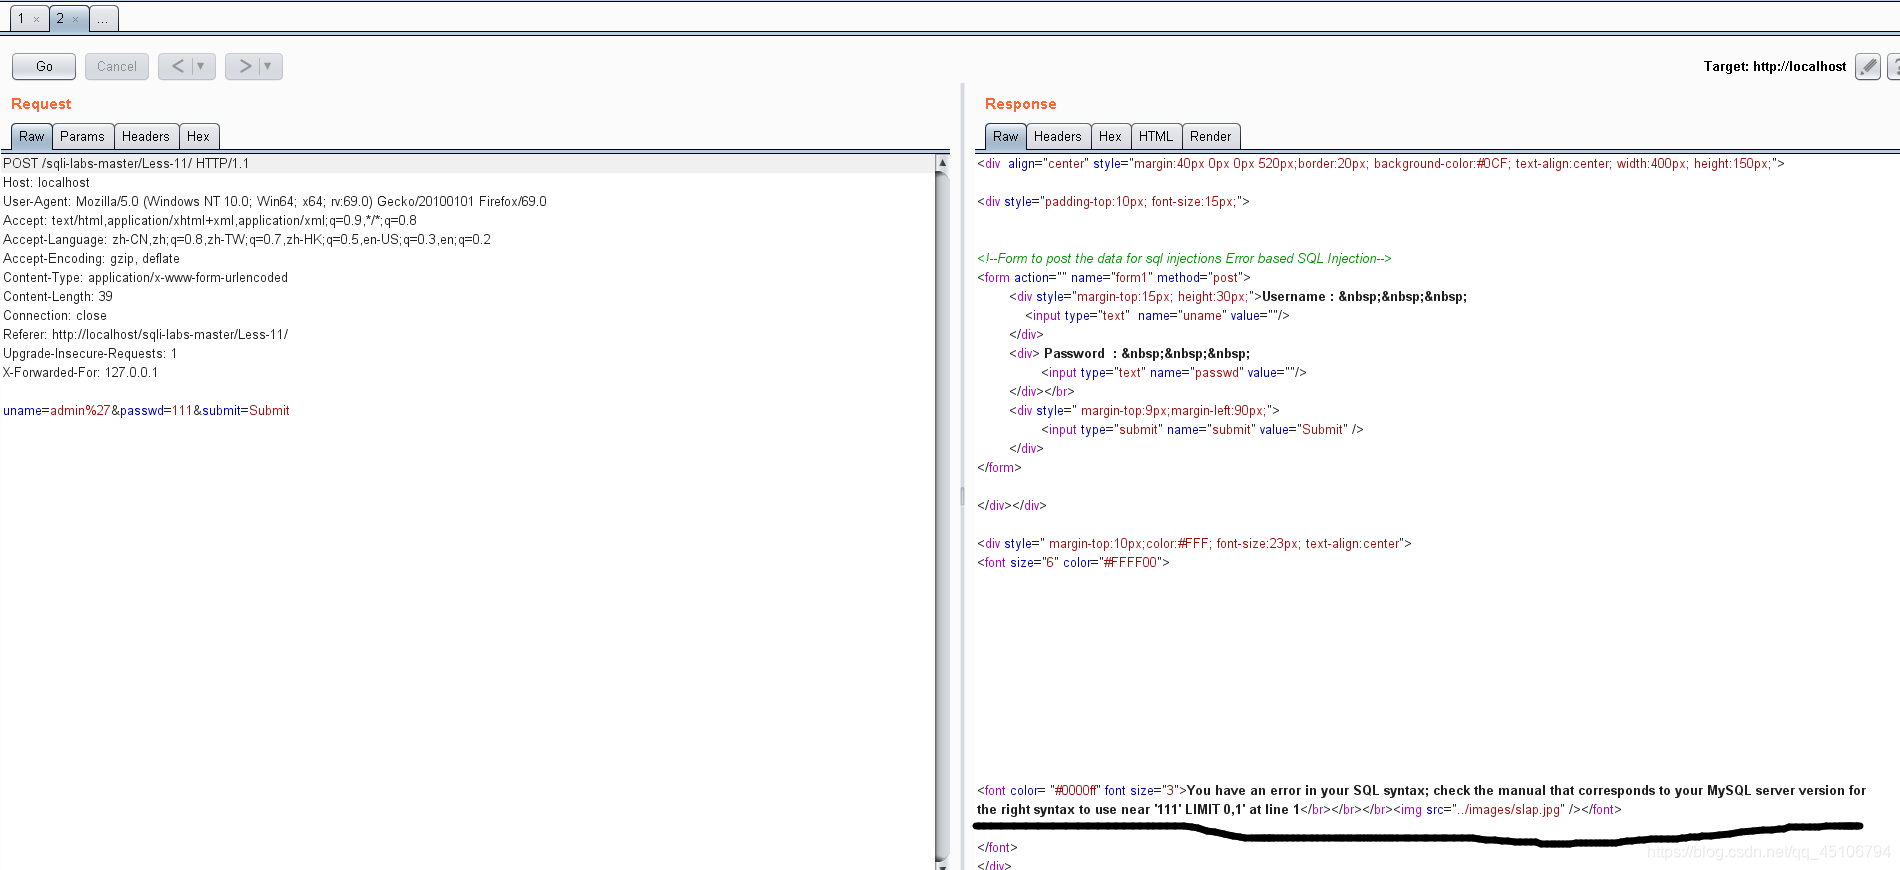Click the request scrollbar up arrow
Image resolution: width=1900 pixels, height=870 pixels.
(x=941, y=162)
